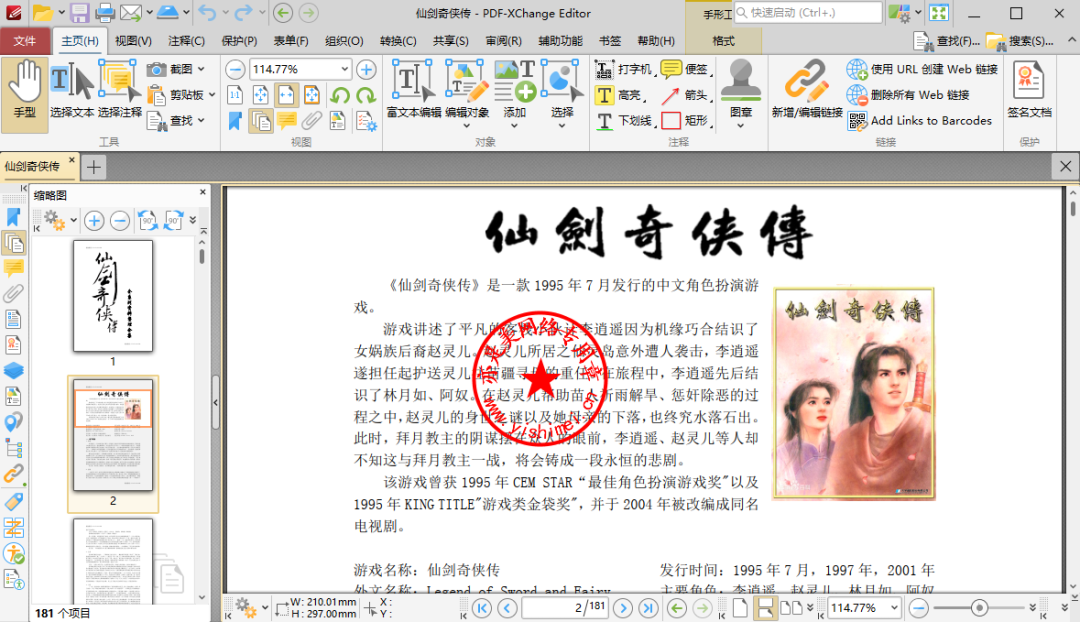
Task: Open the zoom percentage dropdown in ribbon
Action: point(345,69)
